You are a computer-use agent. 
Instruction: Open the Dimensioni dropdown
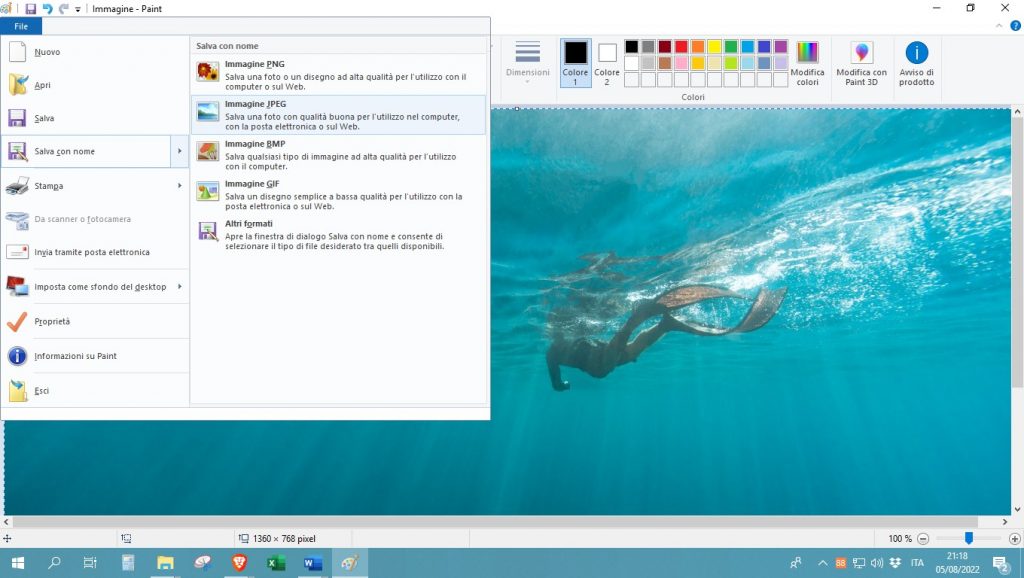click(x=527, y=62)
